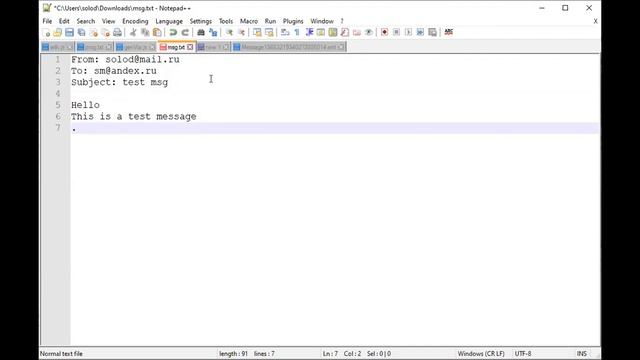
Task: Click the 'To: sm@andex.ru' line
Action: (x=114, y=71)
